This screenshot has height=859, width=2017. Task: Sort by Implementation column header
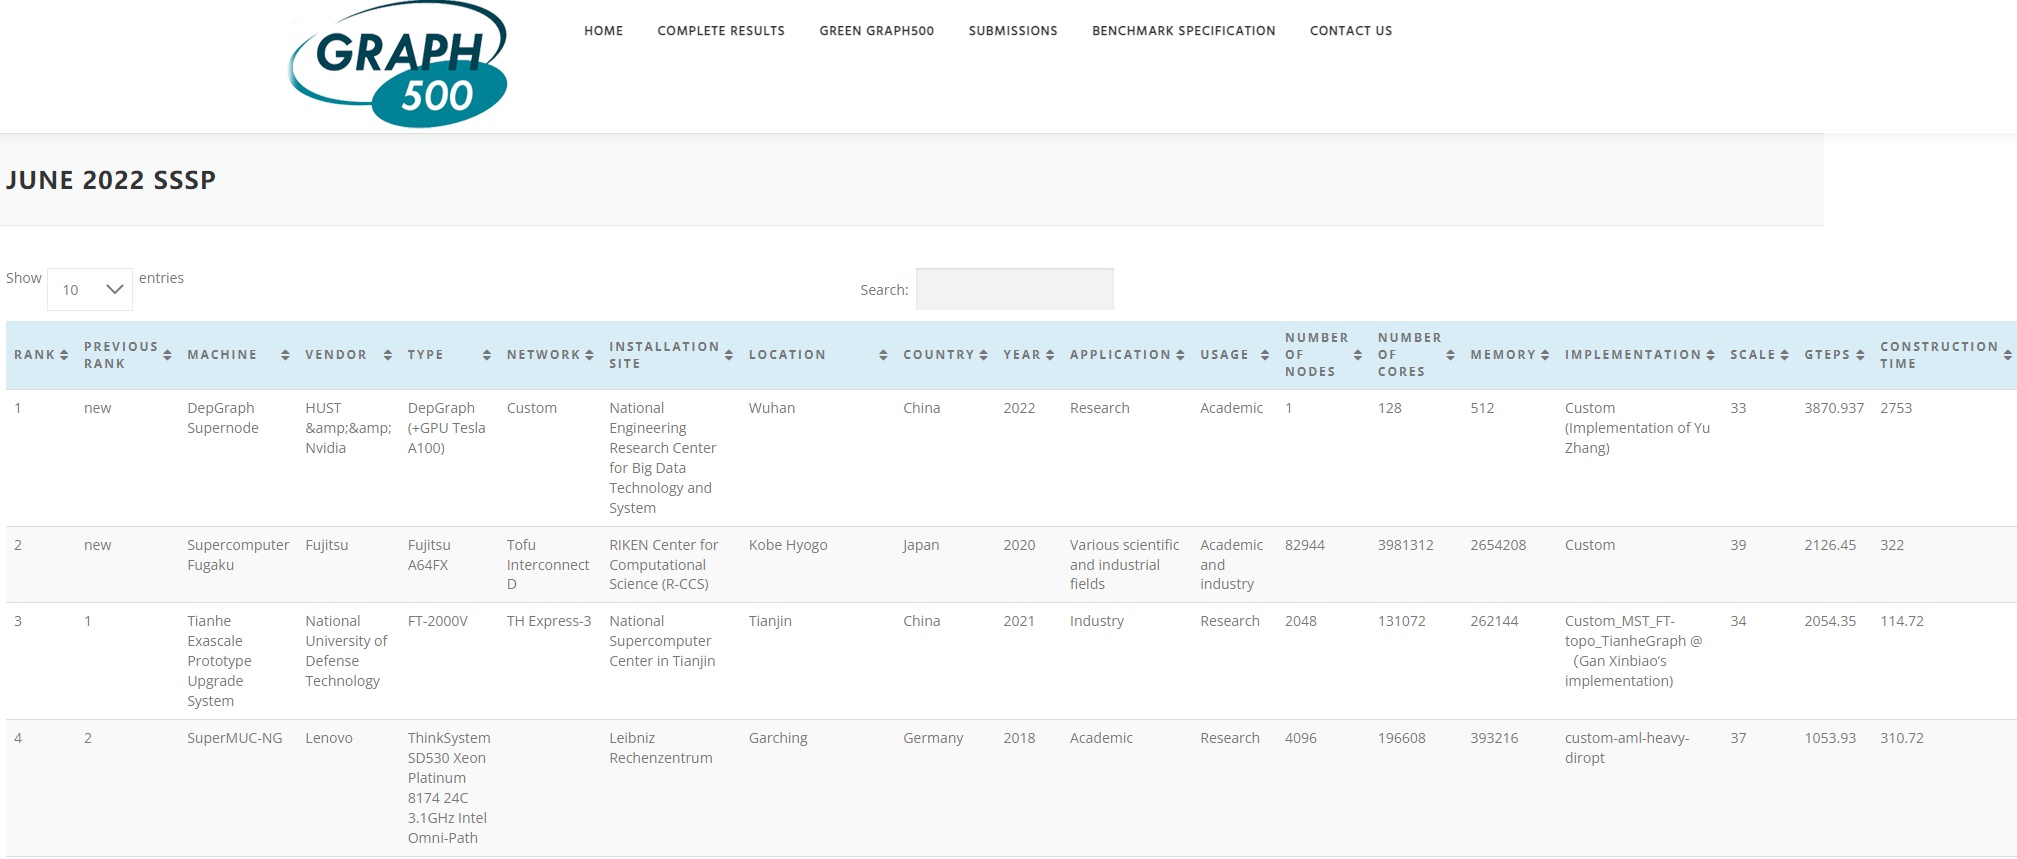(1632, 355)
